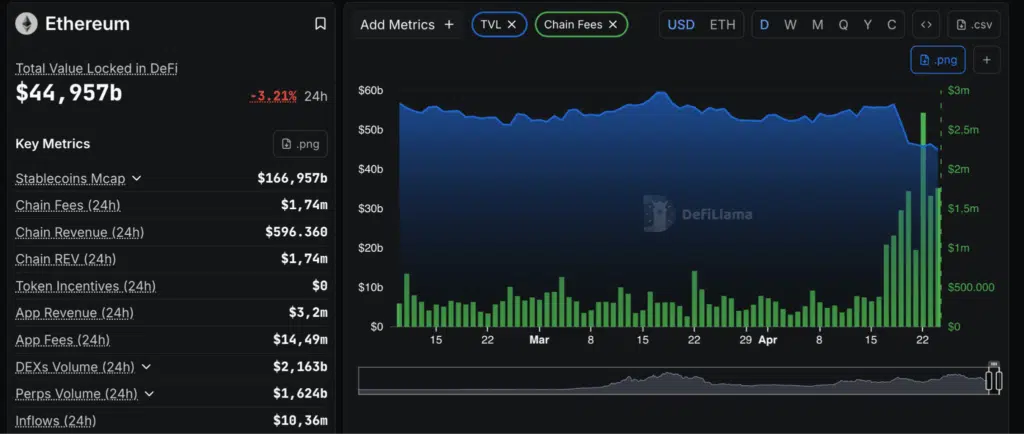Click the Ethereum logo icon

[27, 24]
